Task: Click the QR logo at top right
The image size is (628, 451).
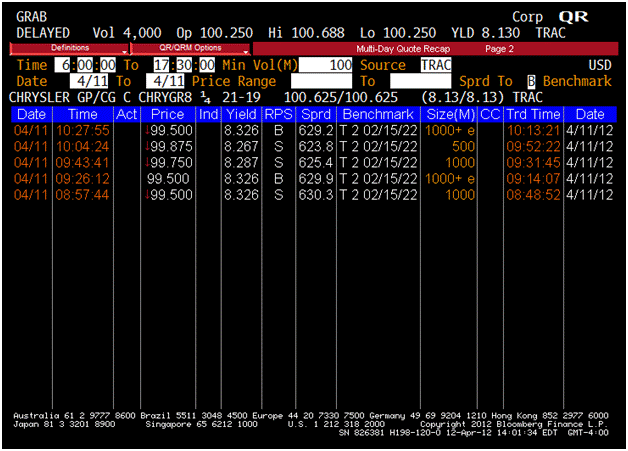Action: click(574, 17)
